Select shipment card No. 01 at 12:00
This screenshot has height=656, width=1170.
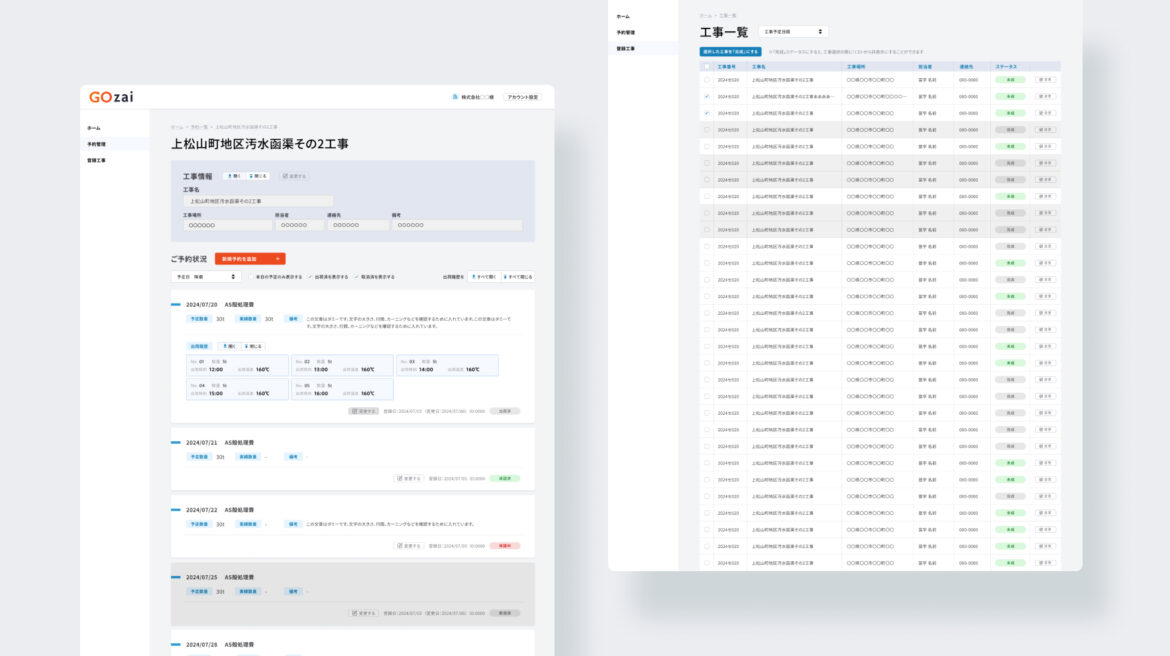tap(237, 365)
